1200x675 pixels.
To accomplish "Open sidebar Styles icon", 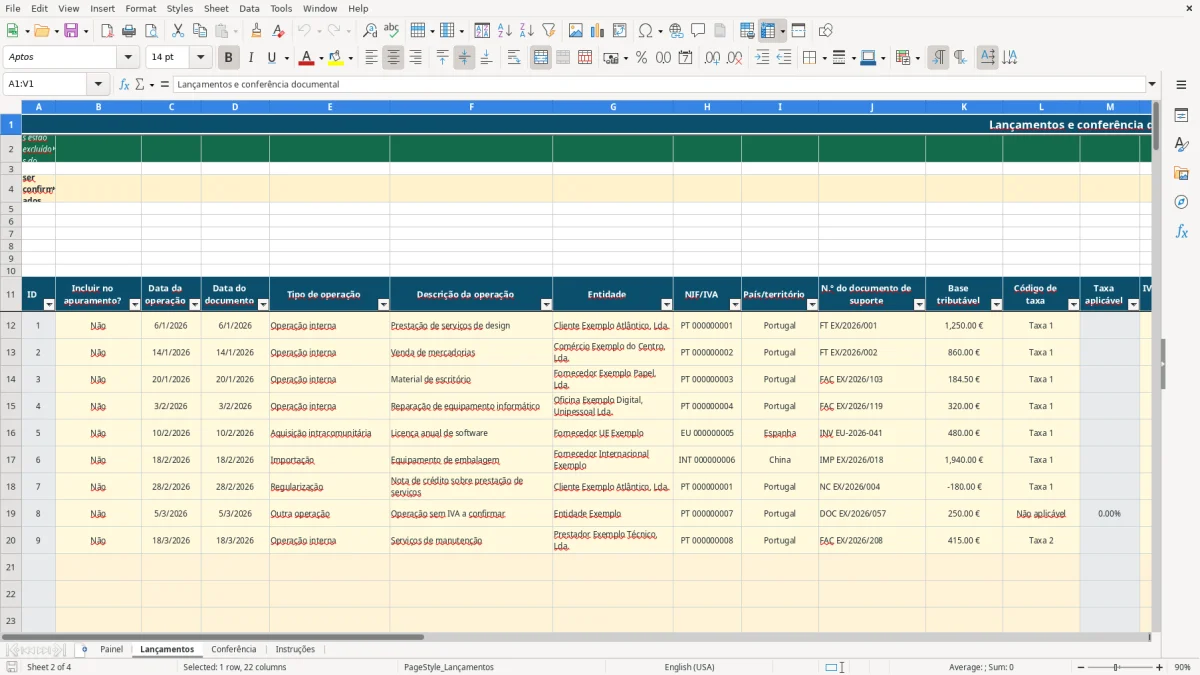I will 1181,144.
